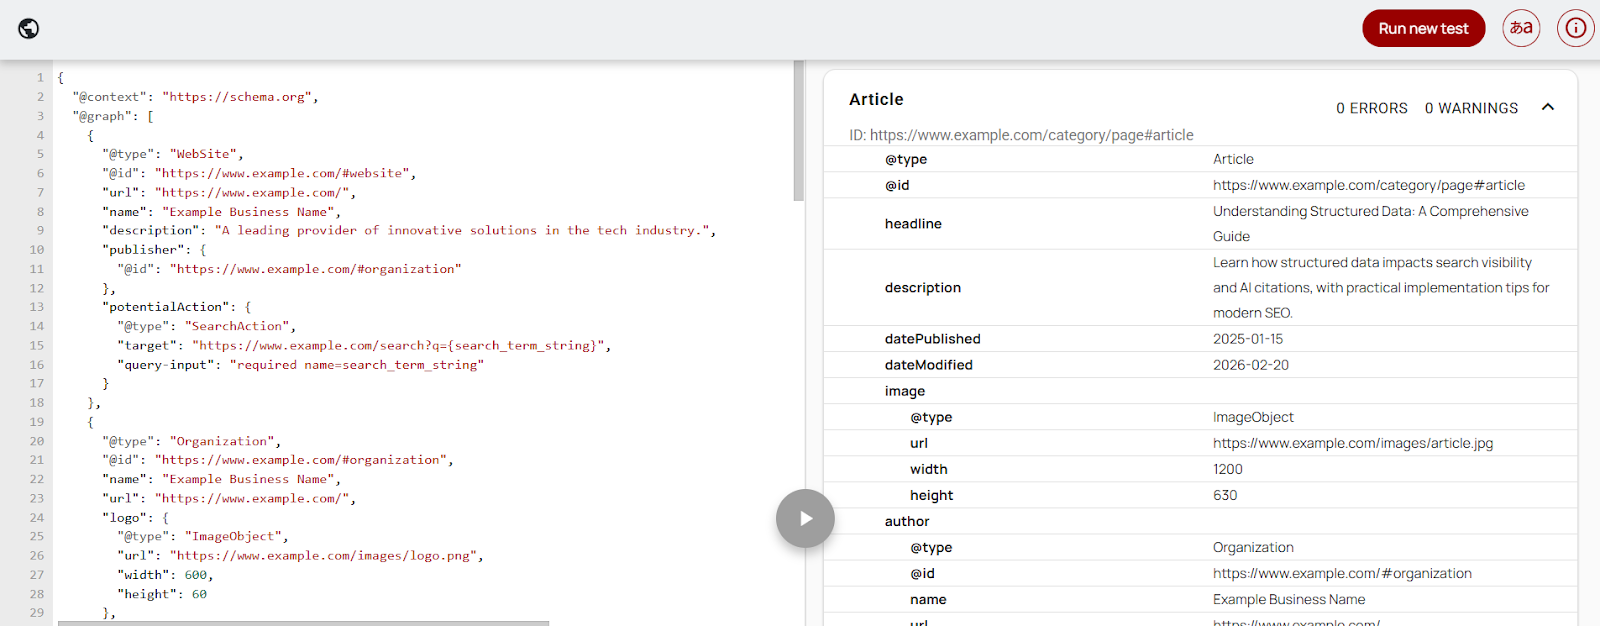This screenshot has width=1600, height=626.
Task: Click the SearchAction code line
Action: 207,326
